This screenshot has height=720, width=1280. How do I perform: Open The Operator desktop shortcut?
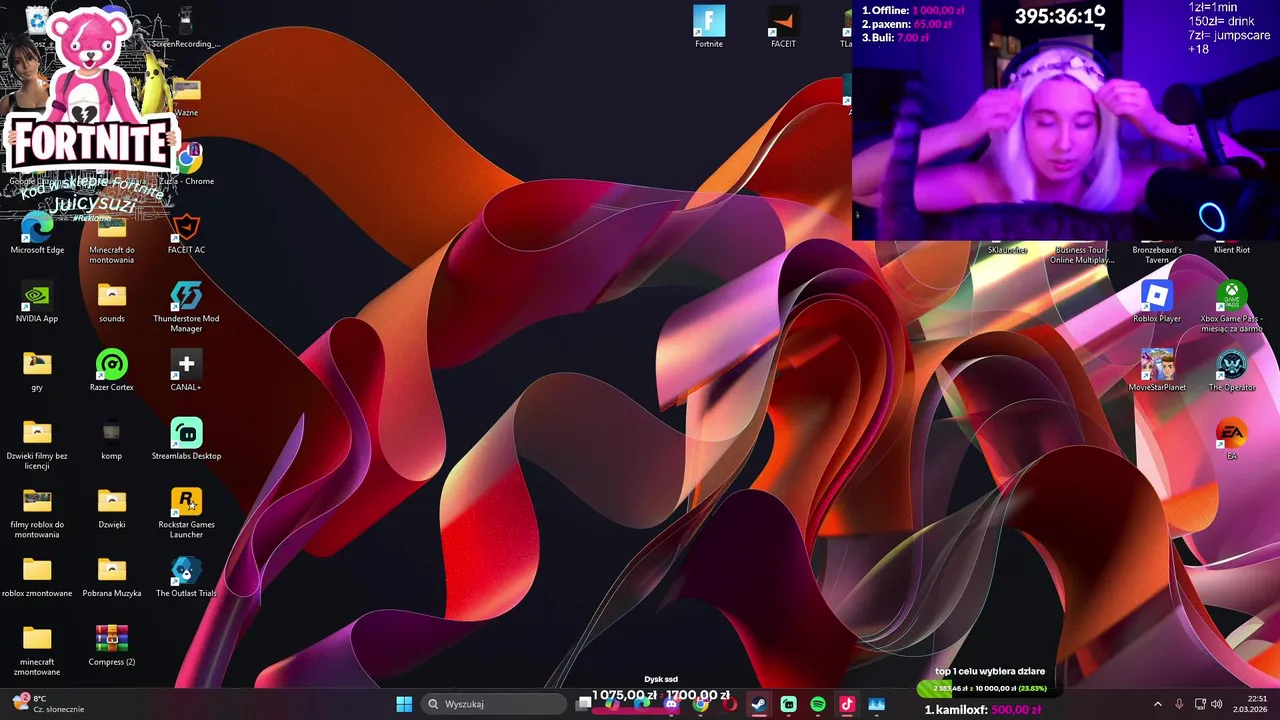tap(1232, 371)
